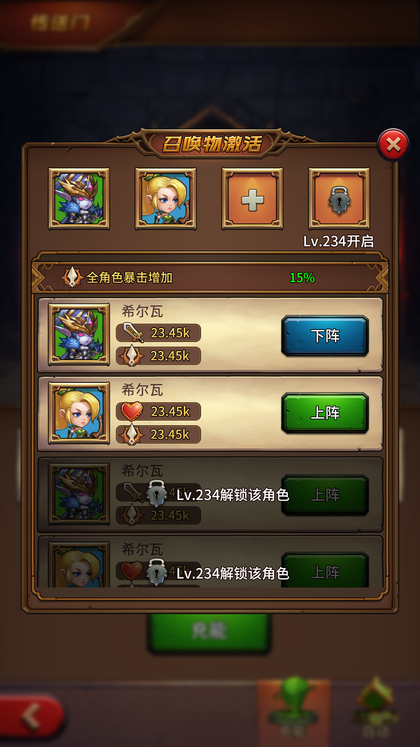The width and height of the screenshot is (420, 747).
Task: Click the blurred green button below the dialog
Action: tap(209, 633)
